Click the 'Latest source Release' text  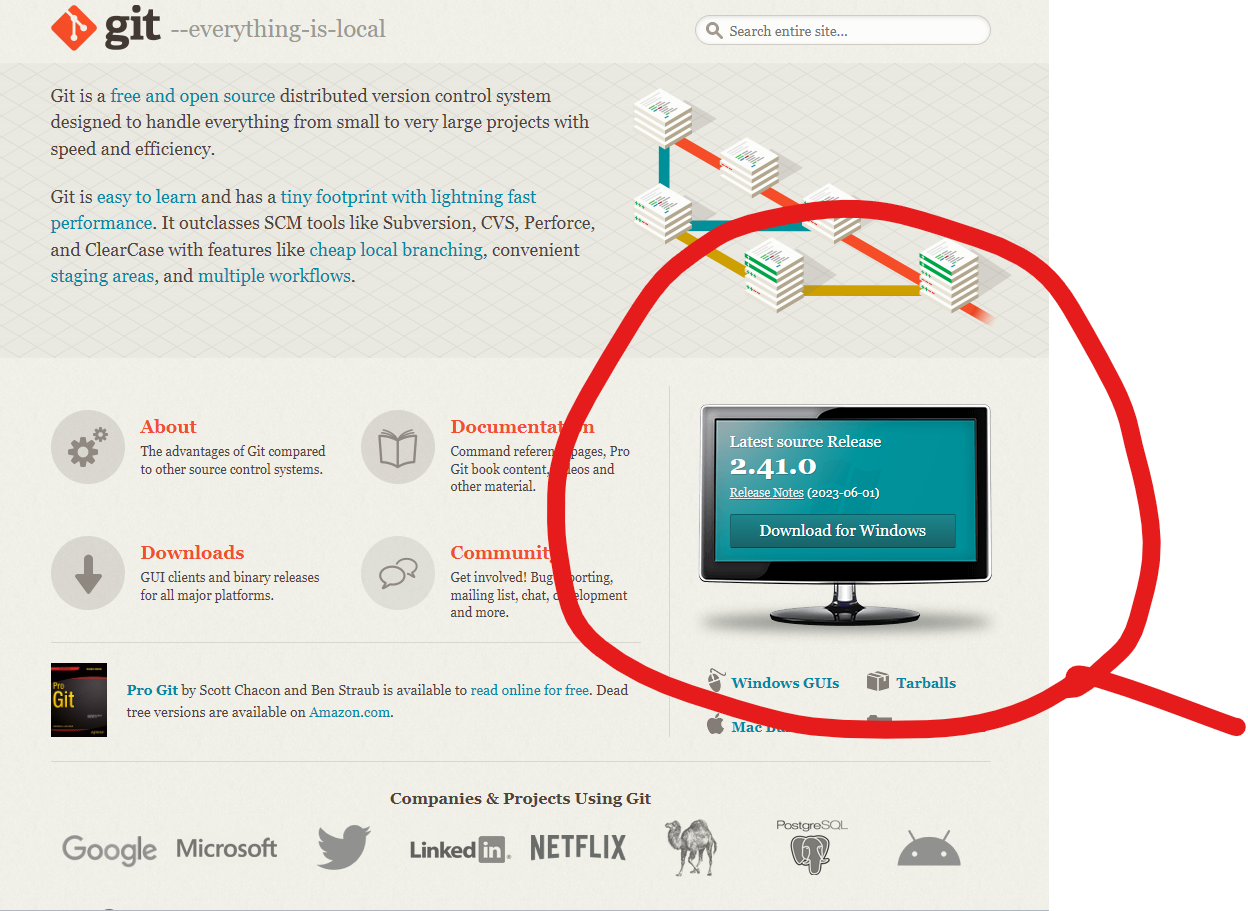pyautogui.click(x=805, y=441)
